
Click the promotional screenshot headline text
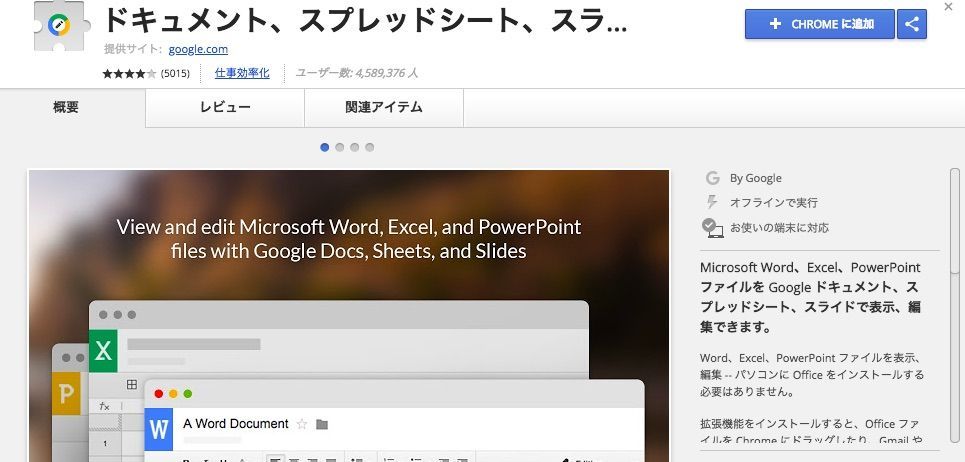coord(348,239)
